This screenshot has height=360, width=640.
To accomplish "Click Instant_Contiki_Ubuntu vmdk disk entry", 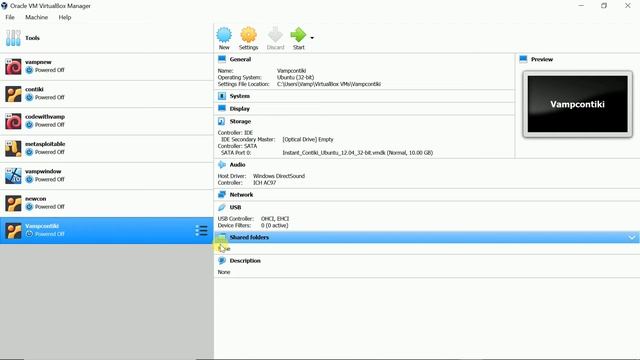I will click(358, 153).
